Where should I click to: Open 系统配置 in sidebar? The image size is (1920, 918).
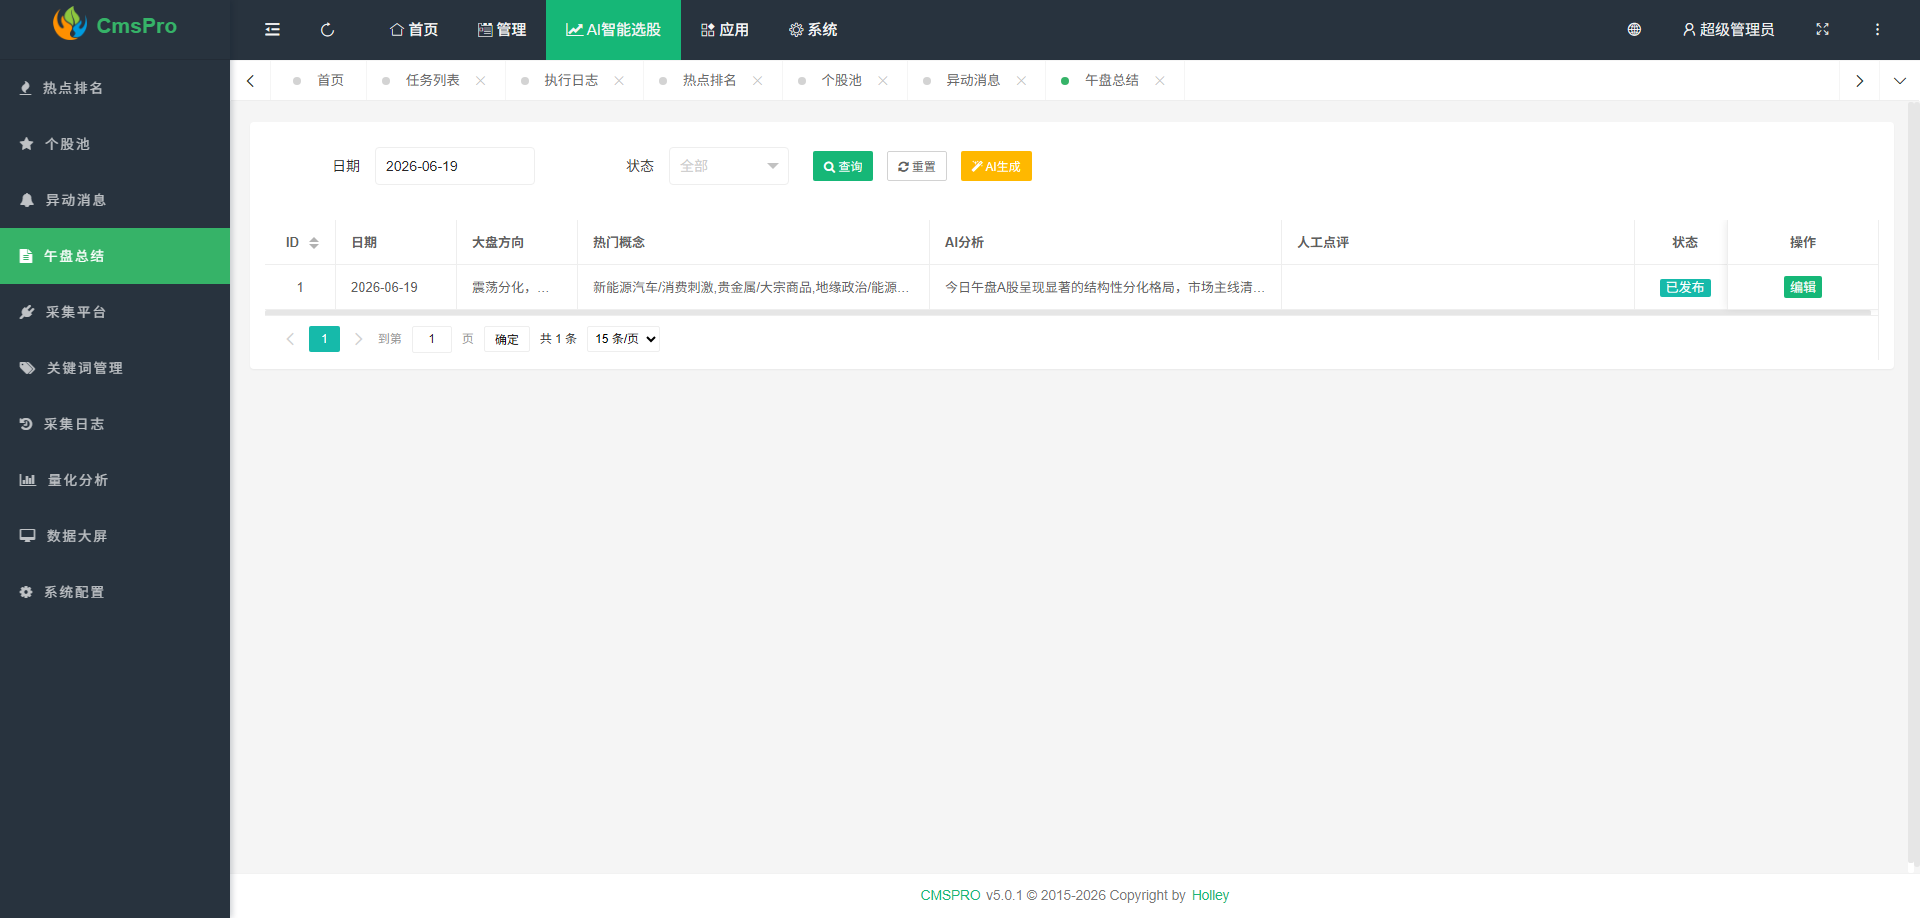coord(115,592)
